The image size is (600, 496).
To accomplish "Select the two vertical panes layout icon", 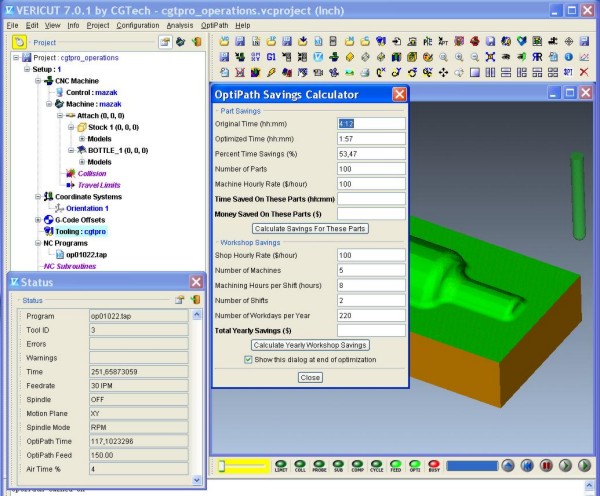I will (x=490, y=72).
